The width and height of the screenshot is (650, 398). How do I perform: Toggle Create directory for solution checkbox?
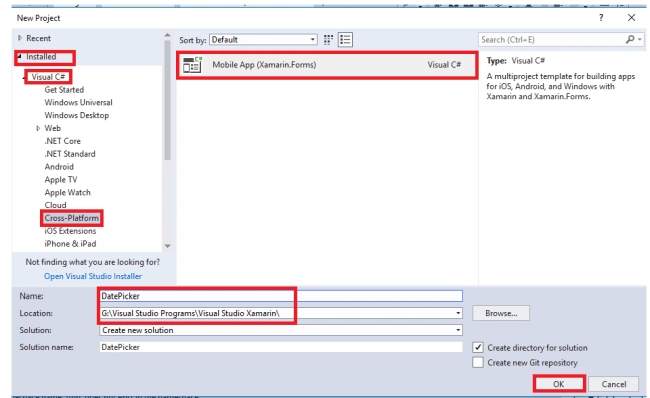point(478,347)
